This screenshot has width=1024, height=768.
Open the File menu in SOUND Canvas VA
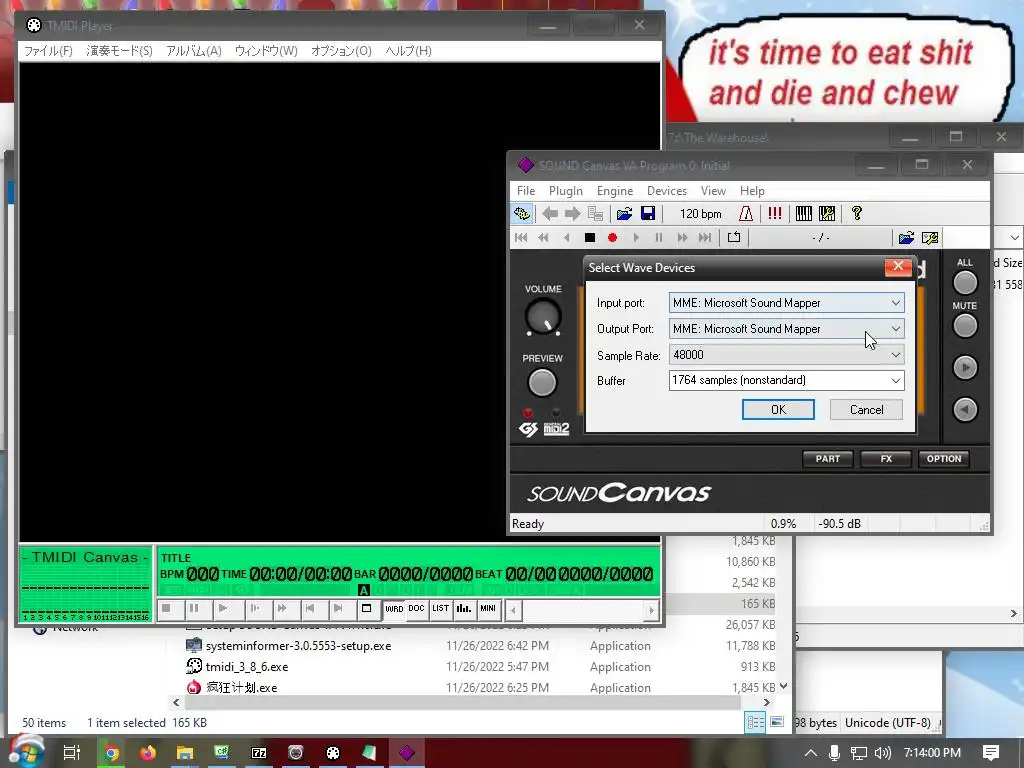[526, 191]
